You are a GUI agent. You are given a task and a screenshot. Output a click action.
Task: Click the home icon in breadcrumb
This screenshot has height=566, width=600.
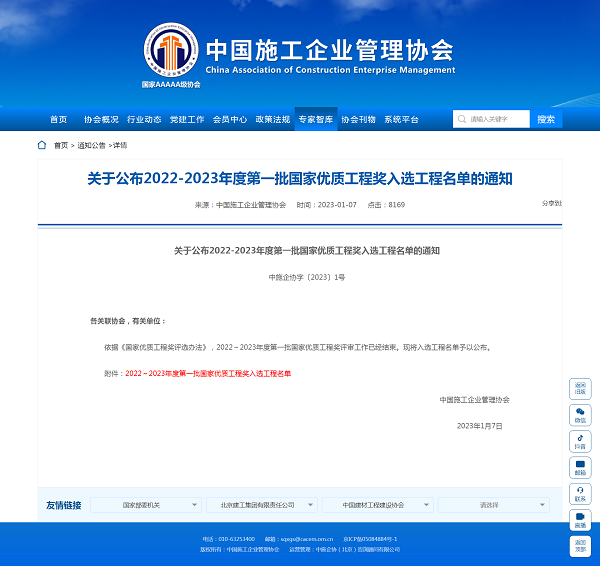coord(42,145)
